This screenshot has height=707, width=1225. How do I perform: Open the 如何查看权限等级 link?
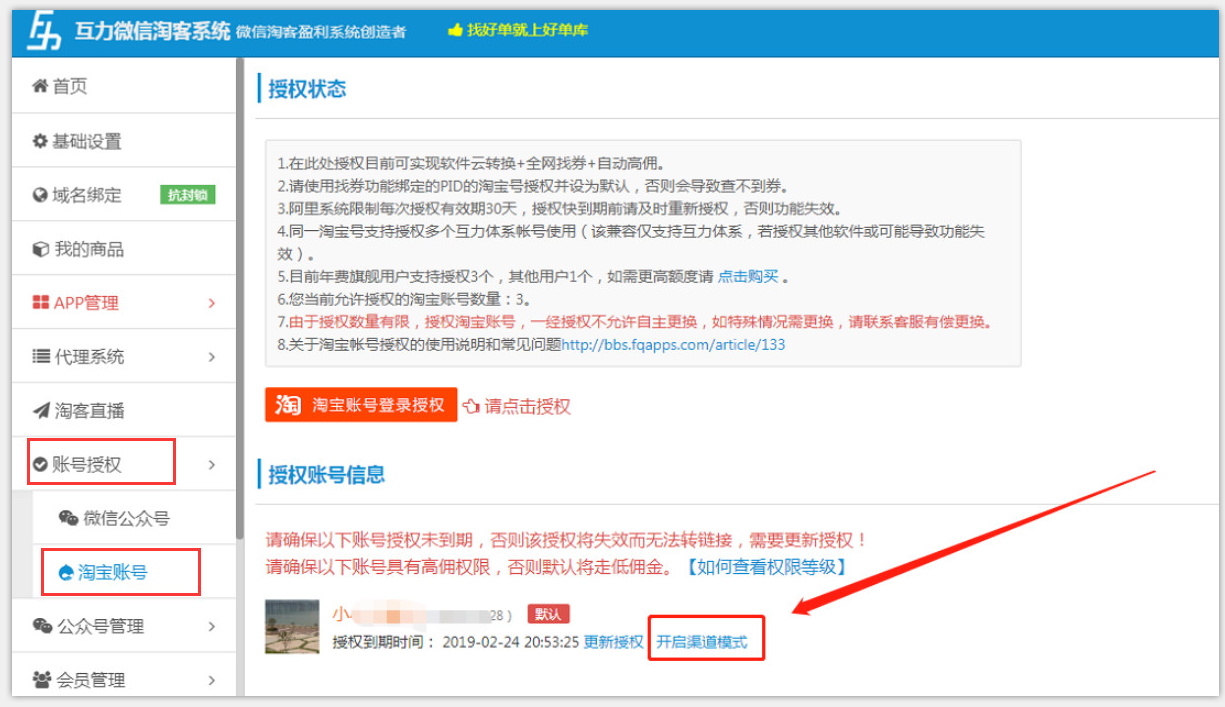pos(766,567)
